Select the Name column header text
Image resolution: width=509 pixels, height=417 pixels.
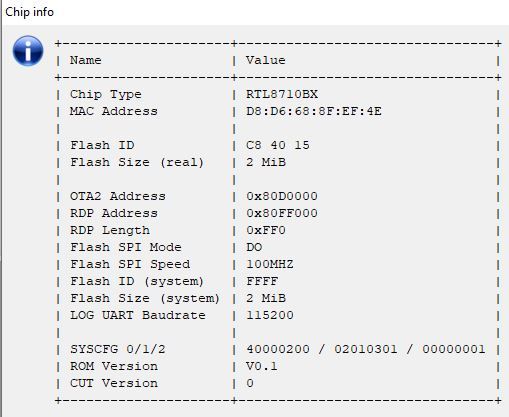pyautogui.click(x=85, y=60)
